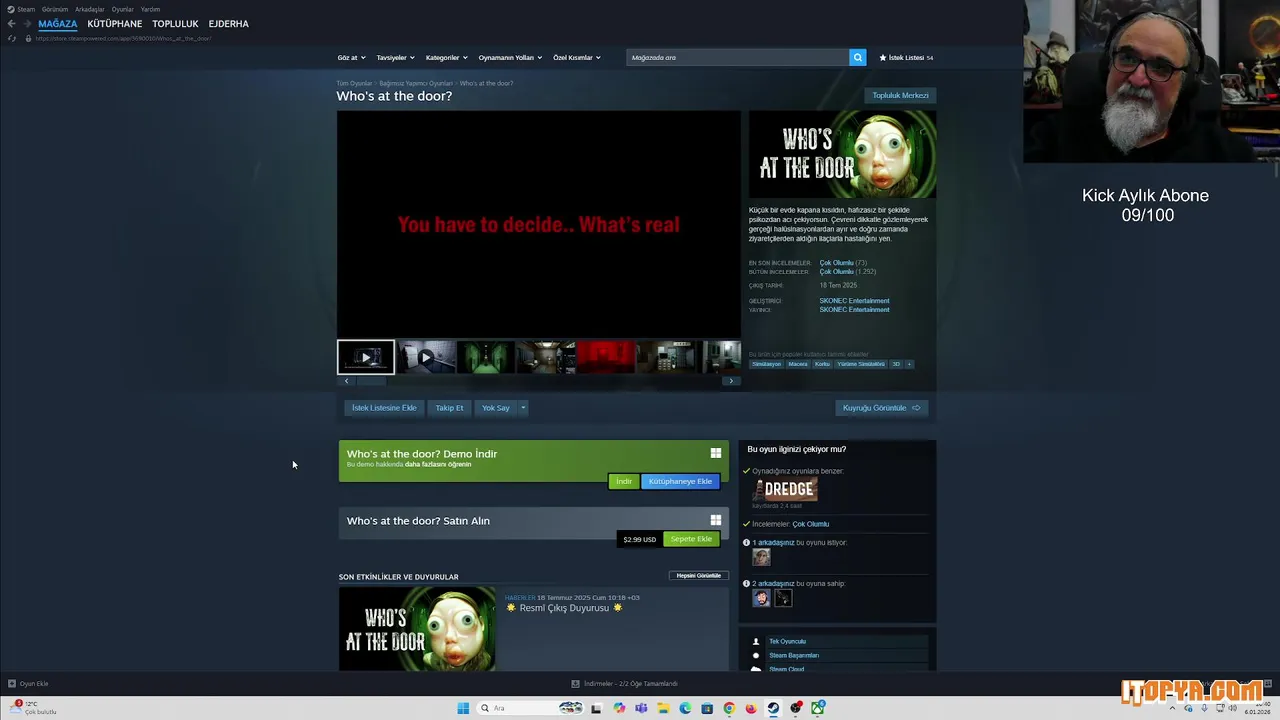Launch Copilot from the taskbar
This screenshot has height=720, width=1280.
[619, 708]
